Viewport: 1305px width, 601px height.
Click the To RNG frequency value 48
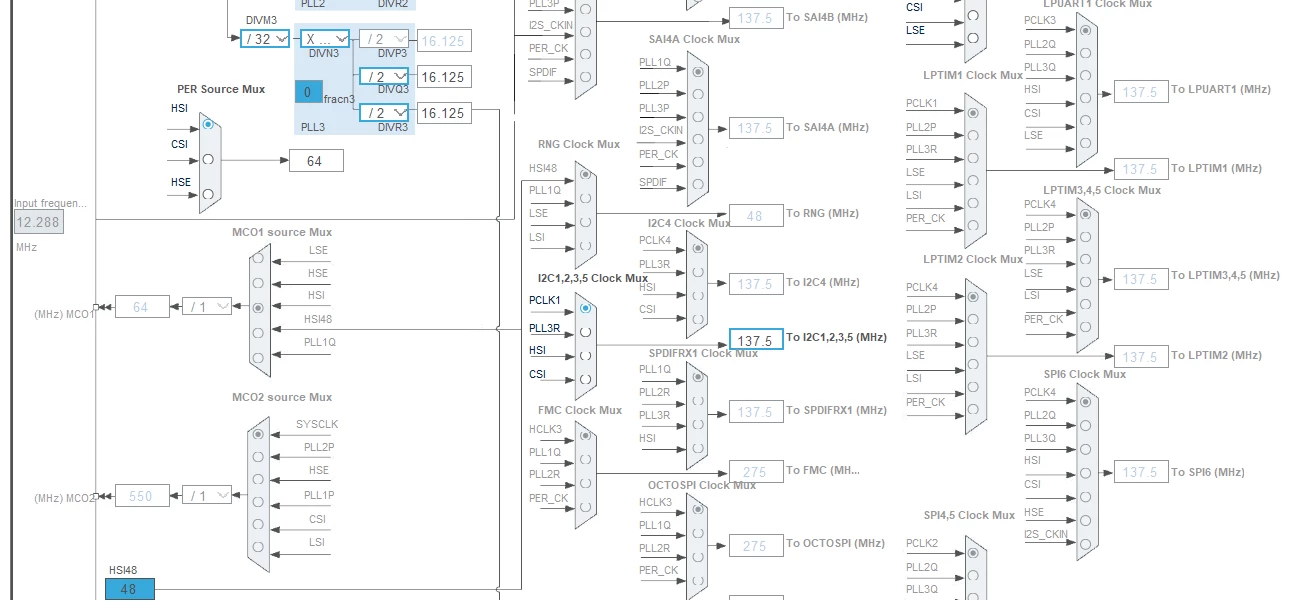pyautogui.click(x=756, y=215)
